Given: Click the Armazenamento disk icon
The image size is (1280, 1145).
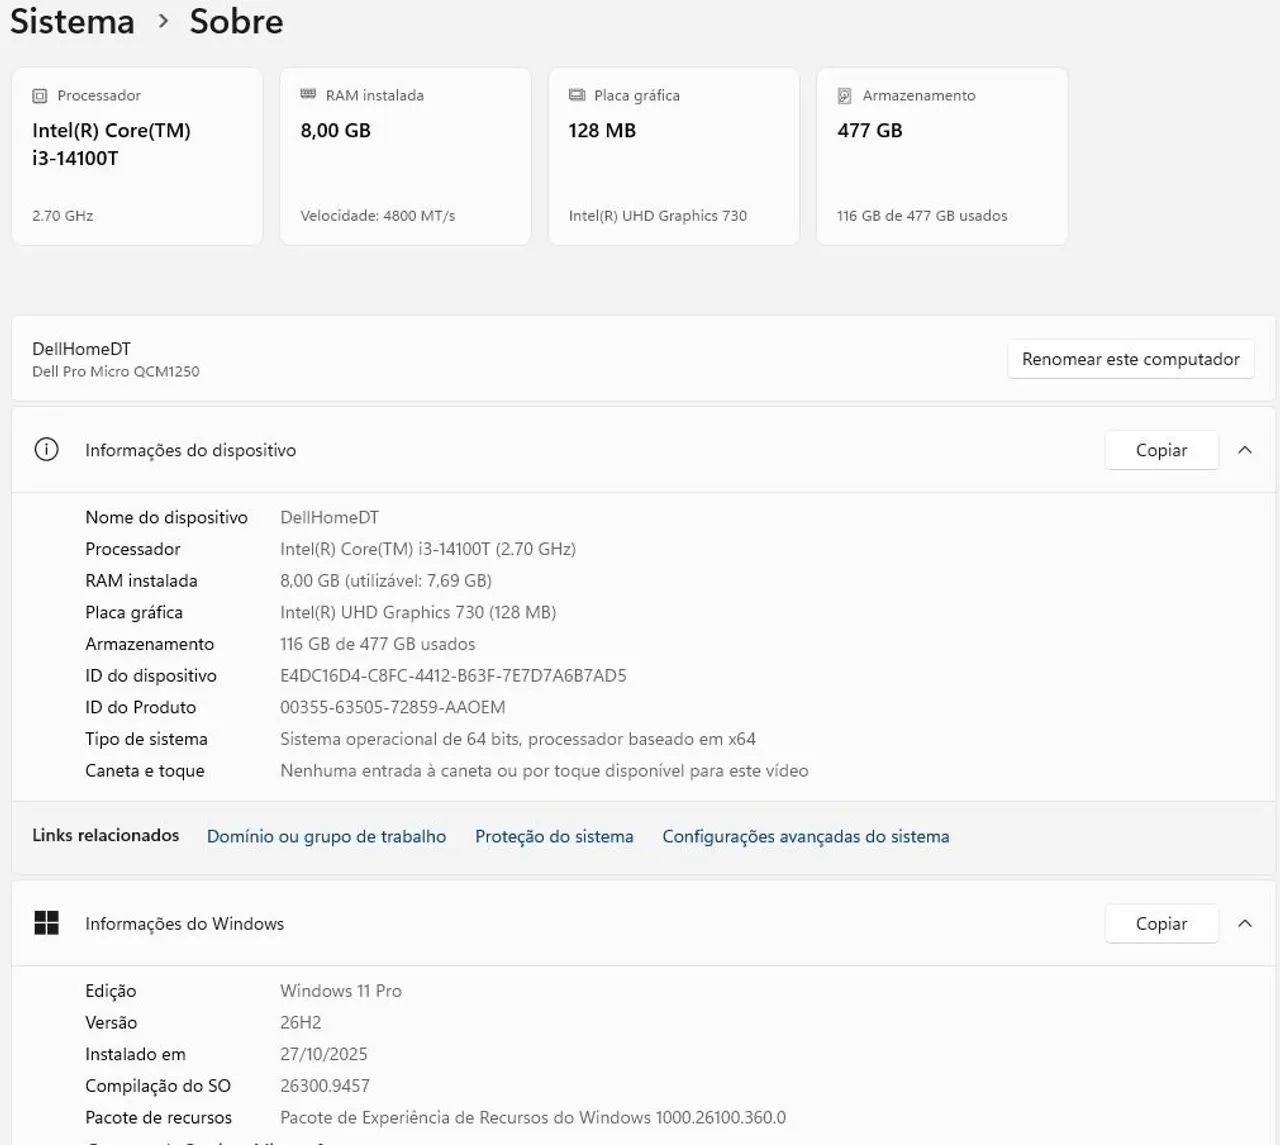Looking at the screenshot, I should click(x=845, y=96).
